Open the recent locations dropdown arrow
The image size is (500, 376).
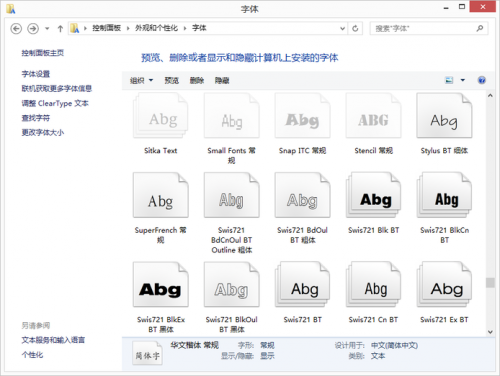click(x=47, y=29)
